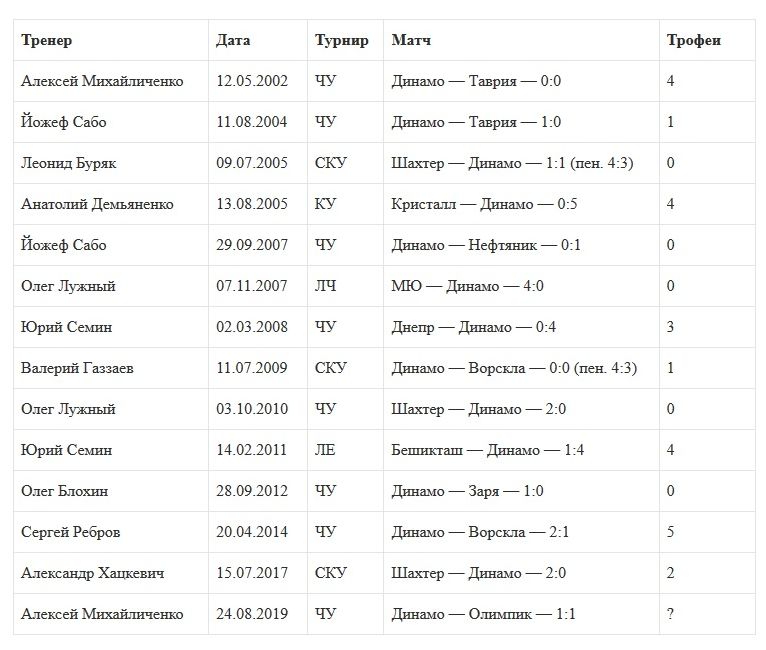Click the date 24.08.2019
This screenshot has width=766, height=650.
252,614
